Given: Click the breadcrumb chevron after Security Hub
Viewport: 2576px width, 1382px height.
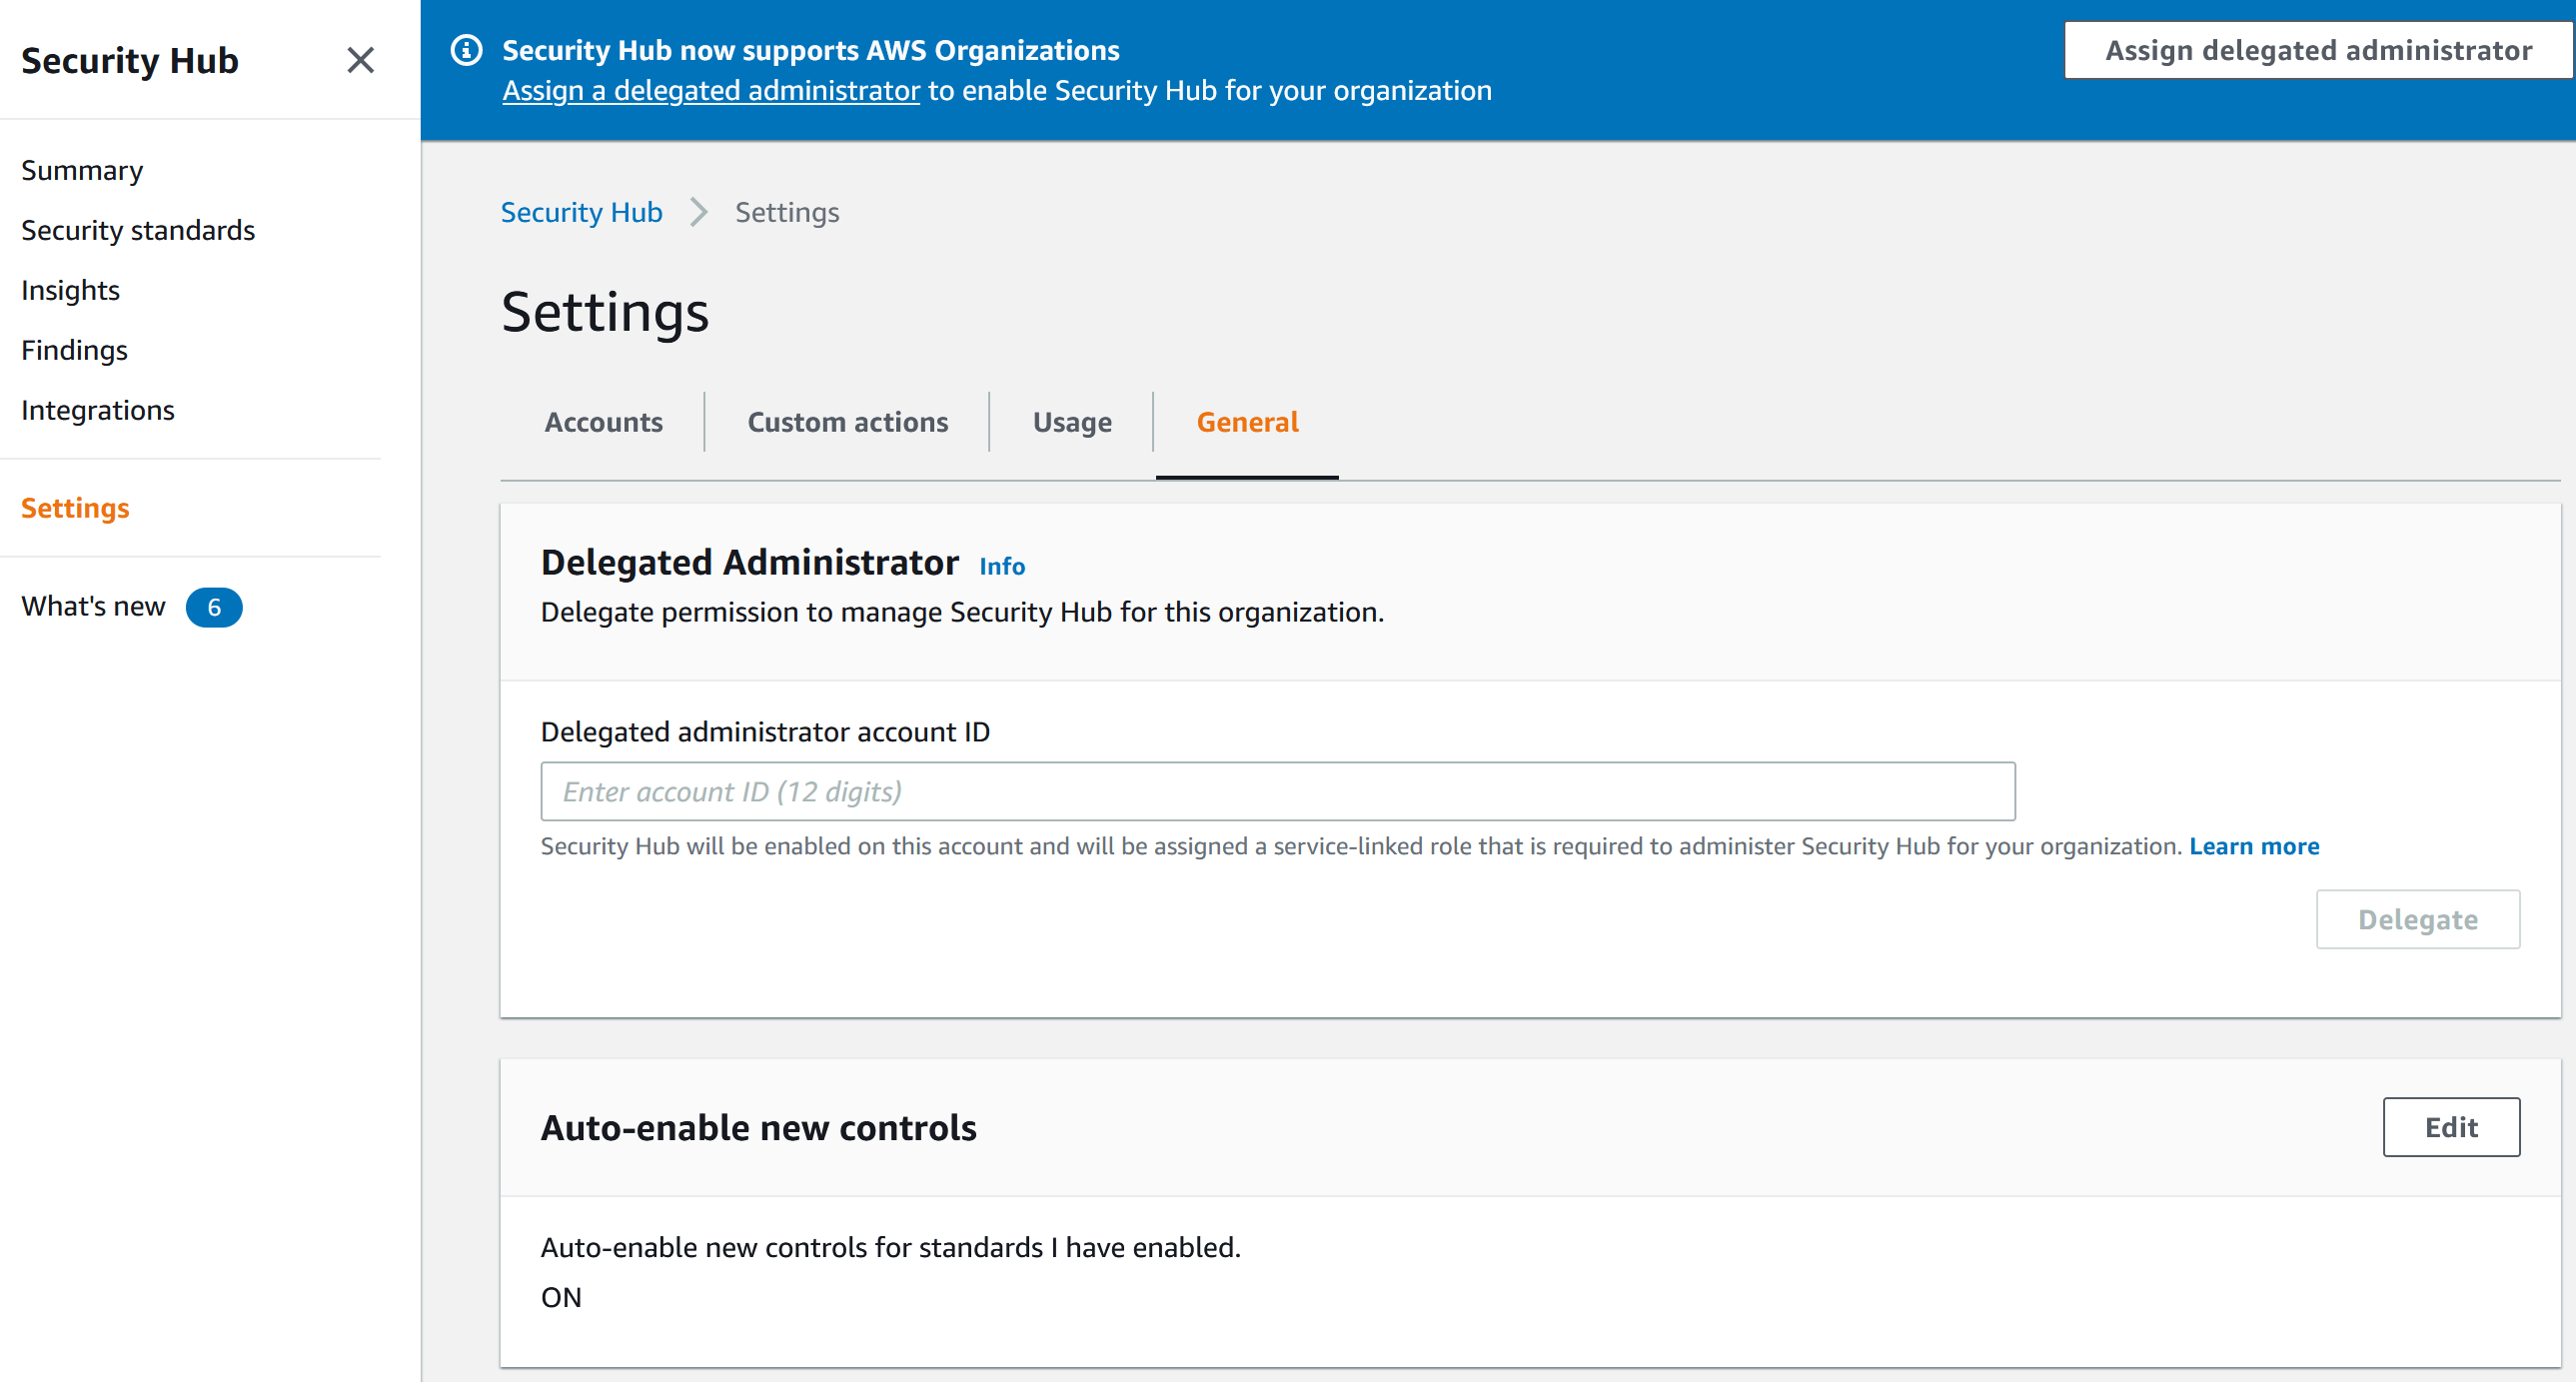Looking at the screenshot, I should click(698, 212).
